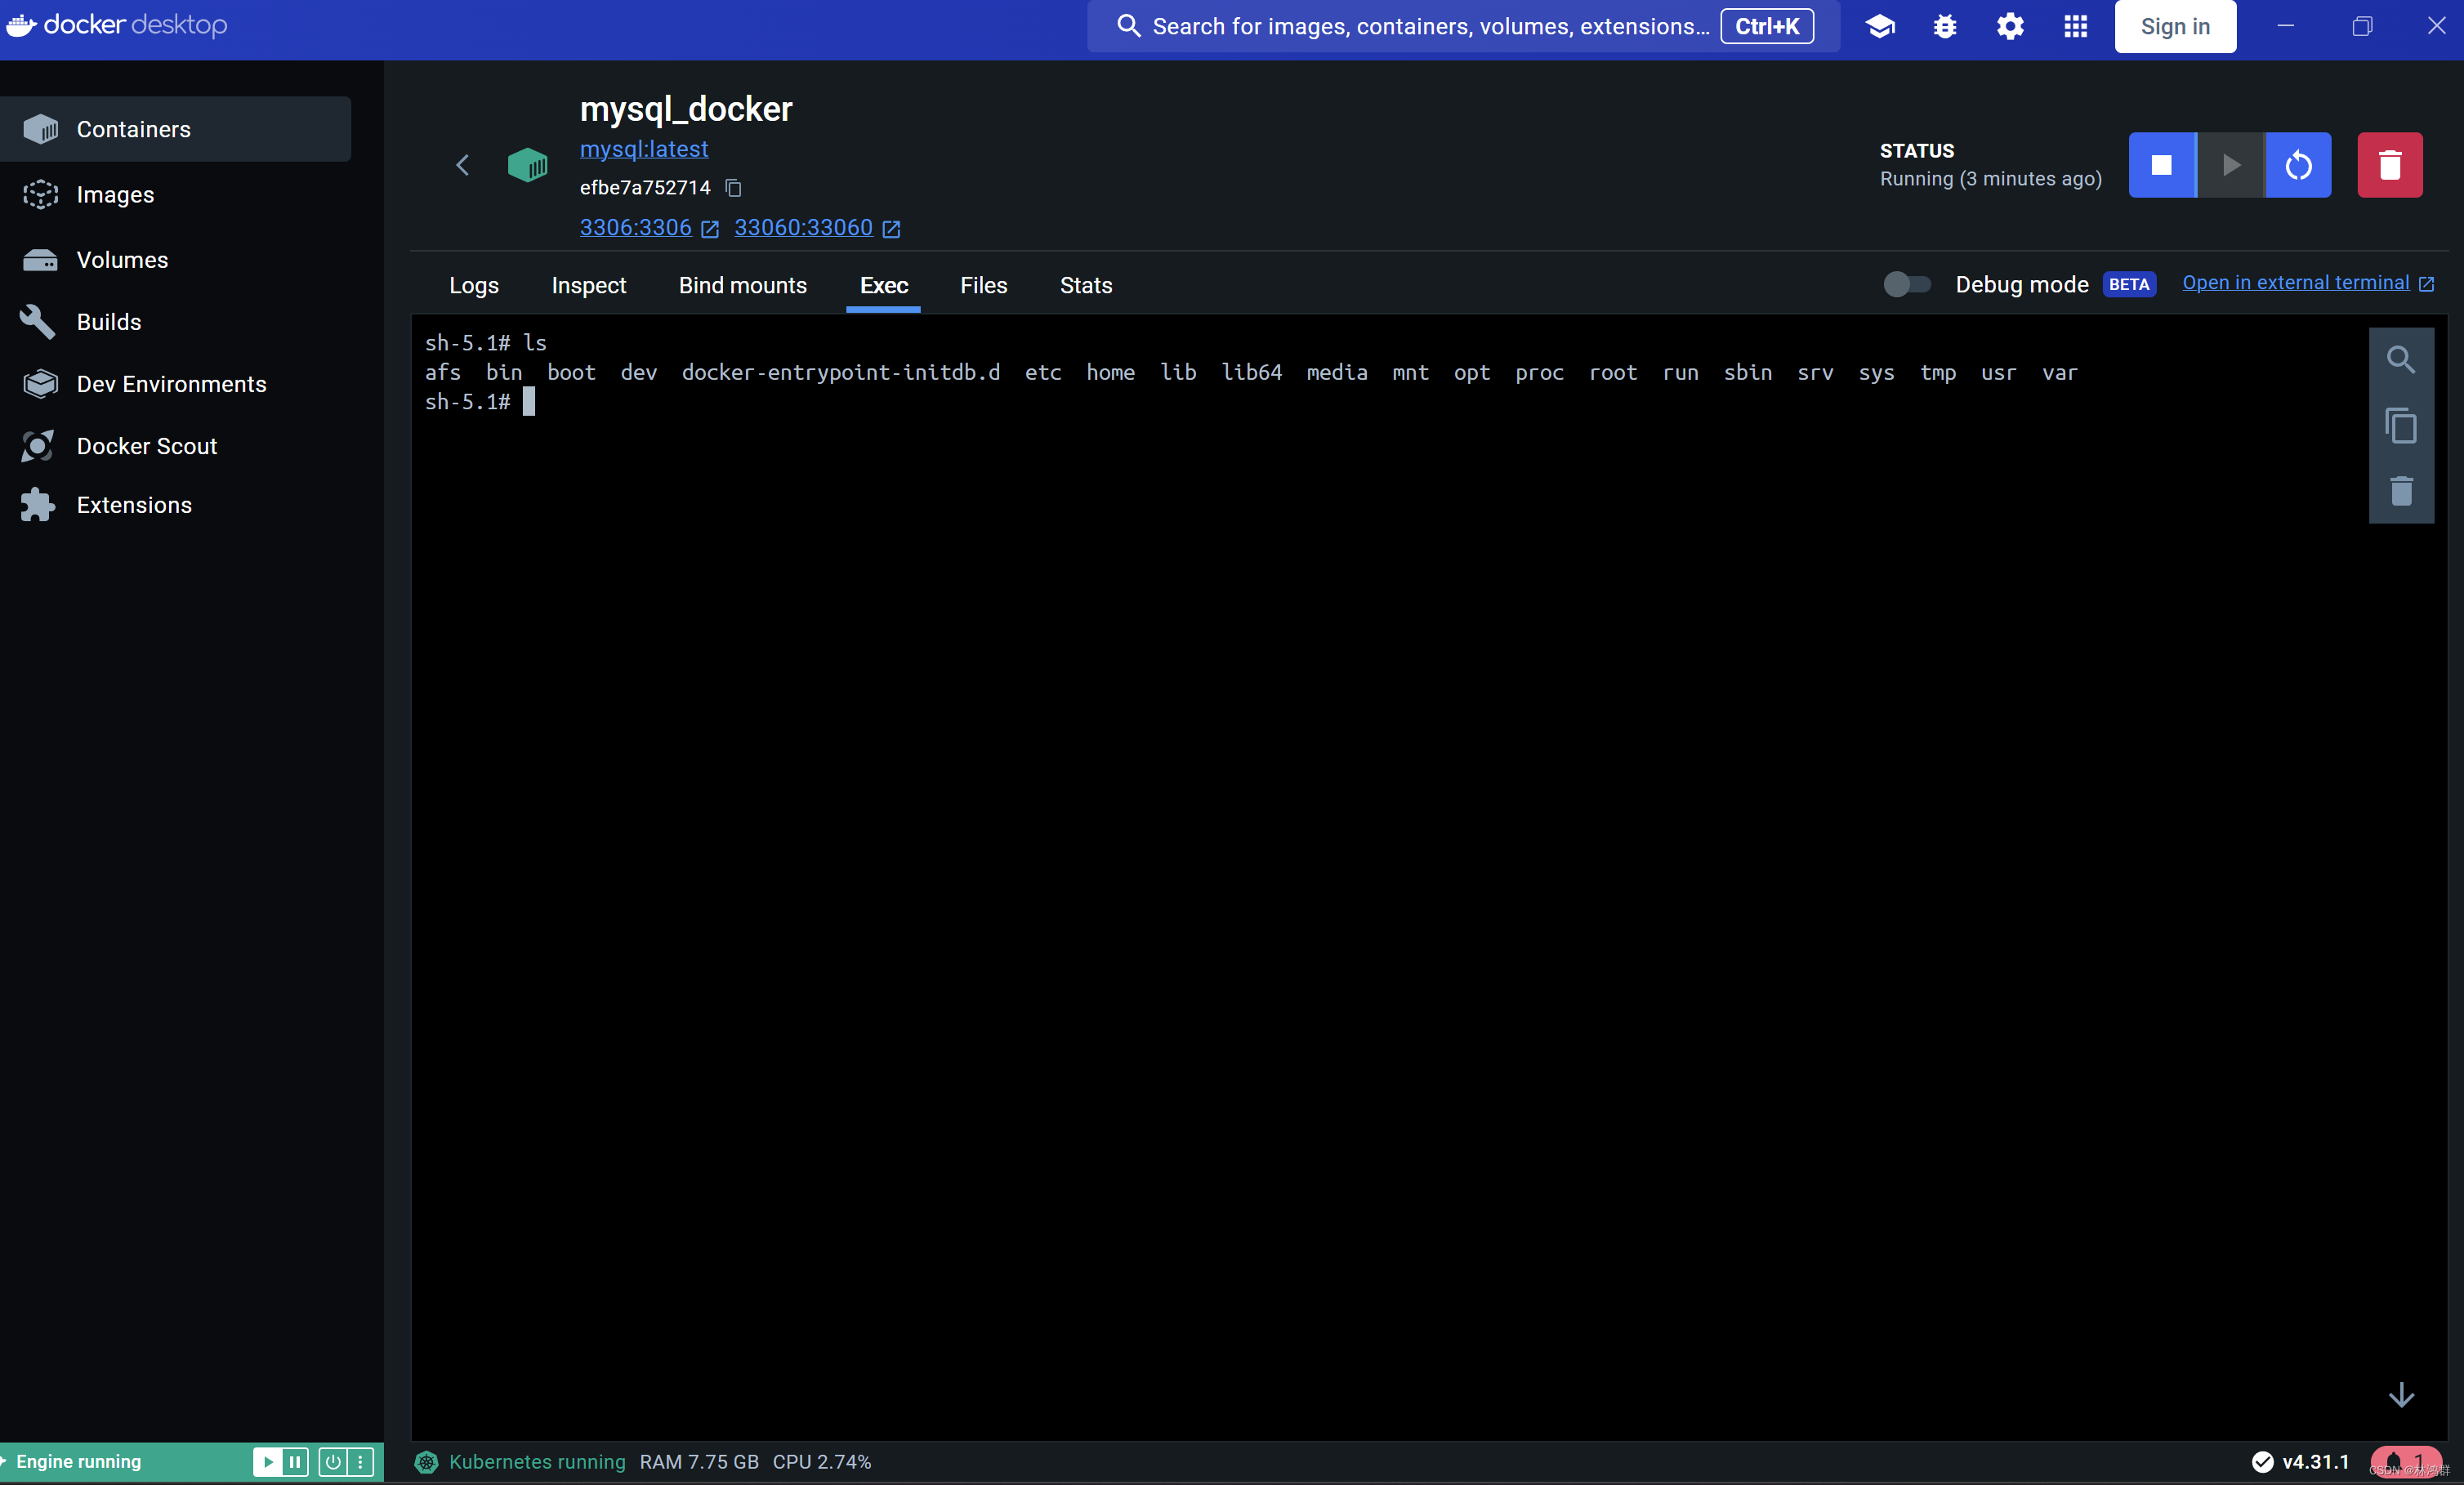Switch to the Bind mounts tab

tap(743, 286)
